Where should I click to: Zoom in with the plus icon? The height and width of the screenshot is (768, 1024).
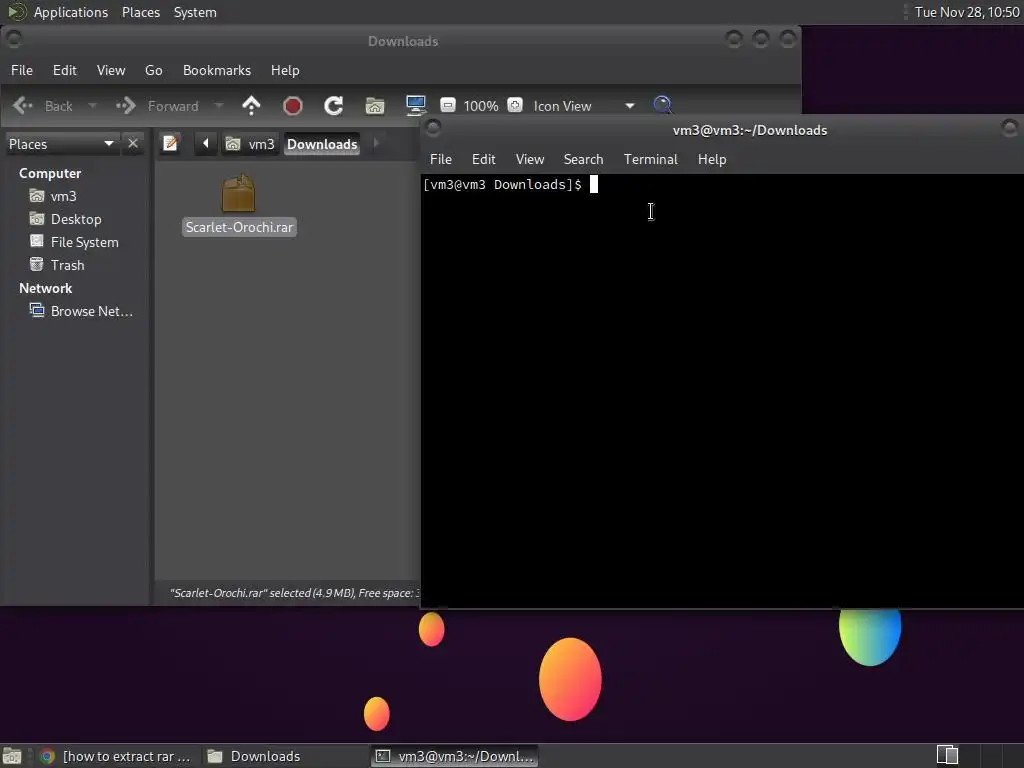(515, 105)
